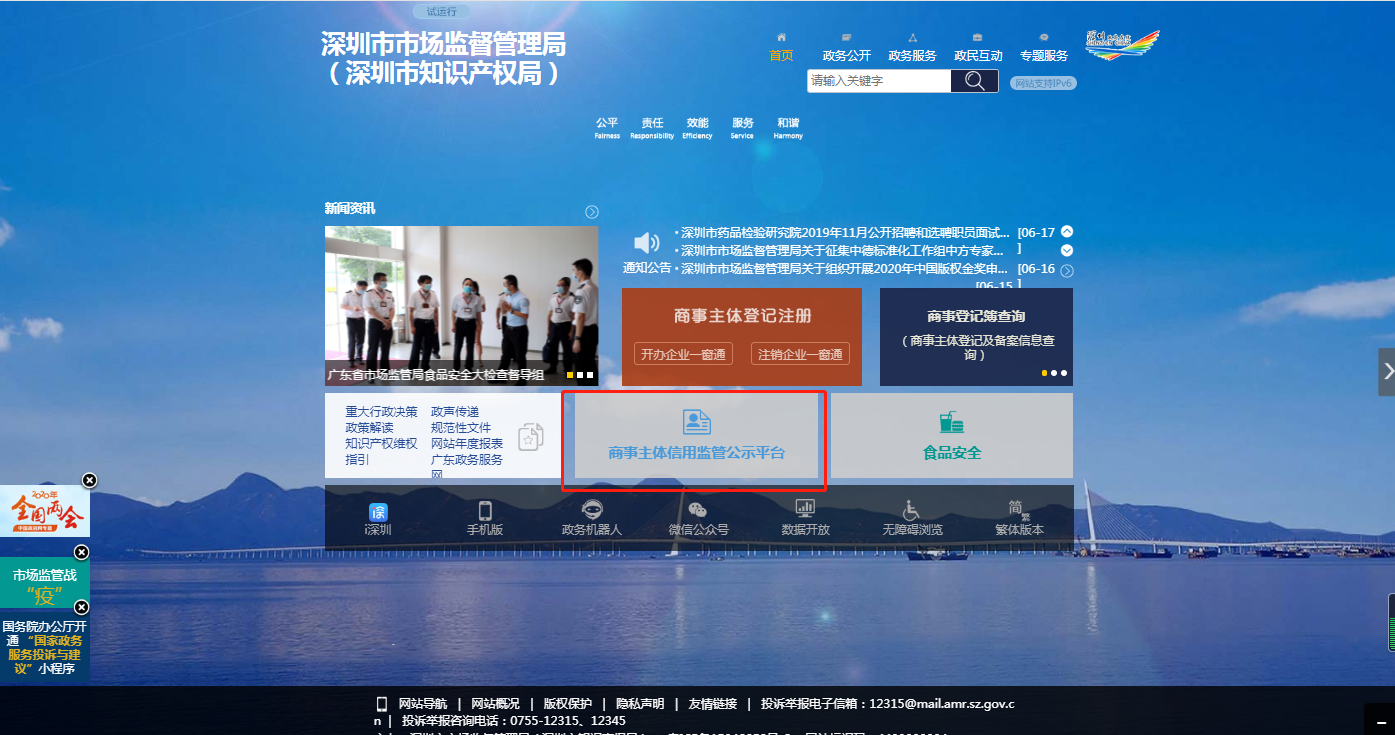
Task: Select first yellow dot on 商事登记簿查询 card
Action: 1045,373
